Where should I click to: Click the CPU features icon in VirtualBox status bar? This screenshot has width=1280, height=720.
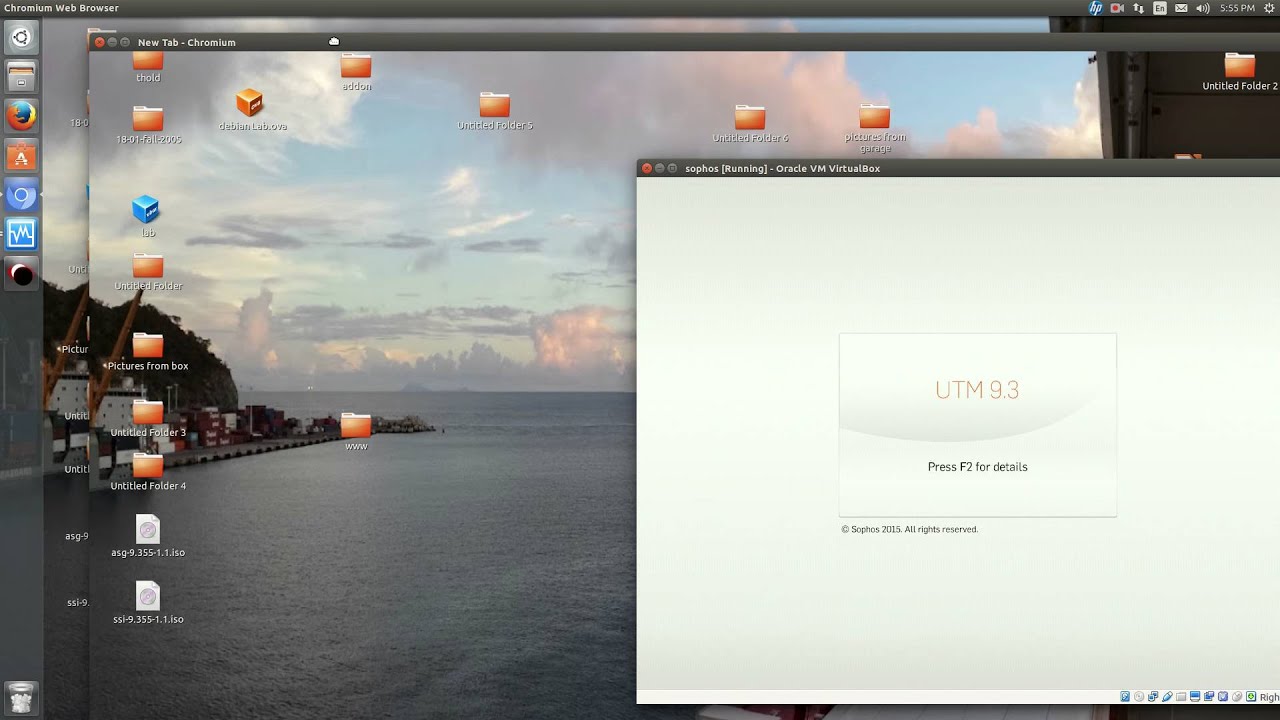coord(1223,696)
